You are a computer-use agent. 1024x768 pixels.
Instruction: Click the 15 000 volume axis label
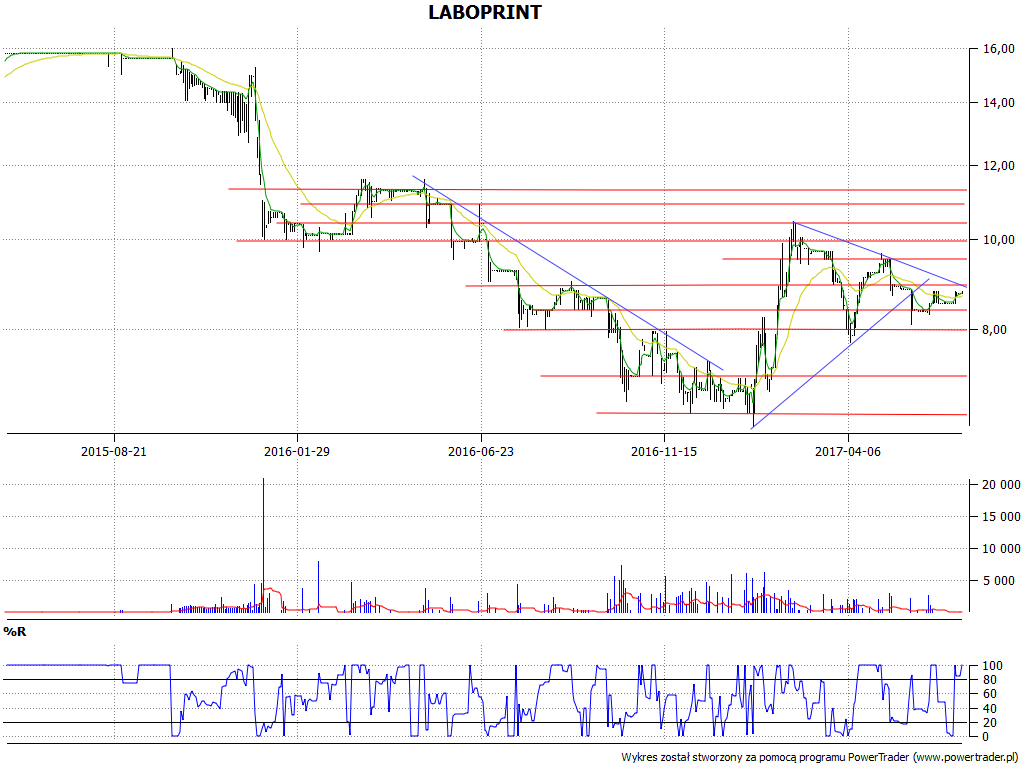(1001, 517)
